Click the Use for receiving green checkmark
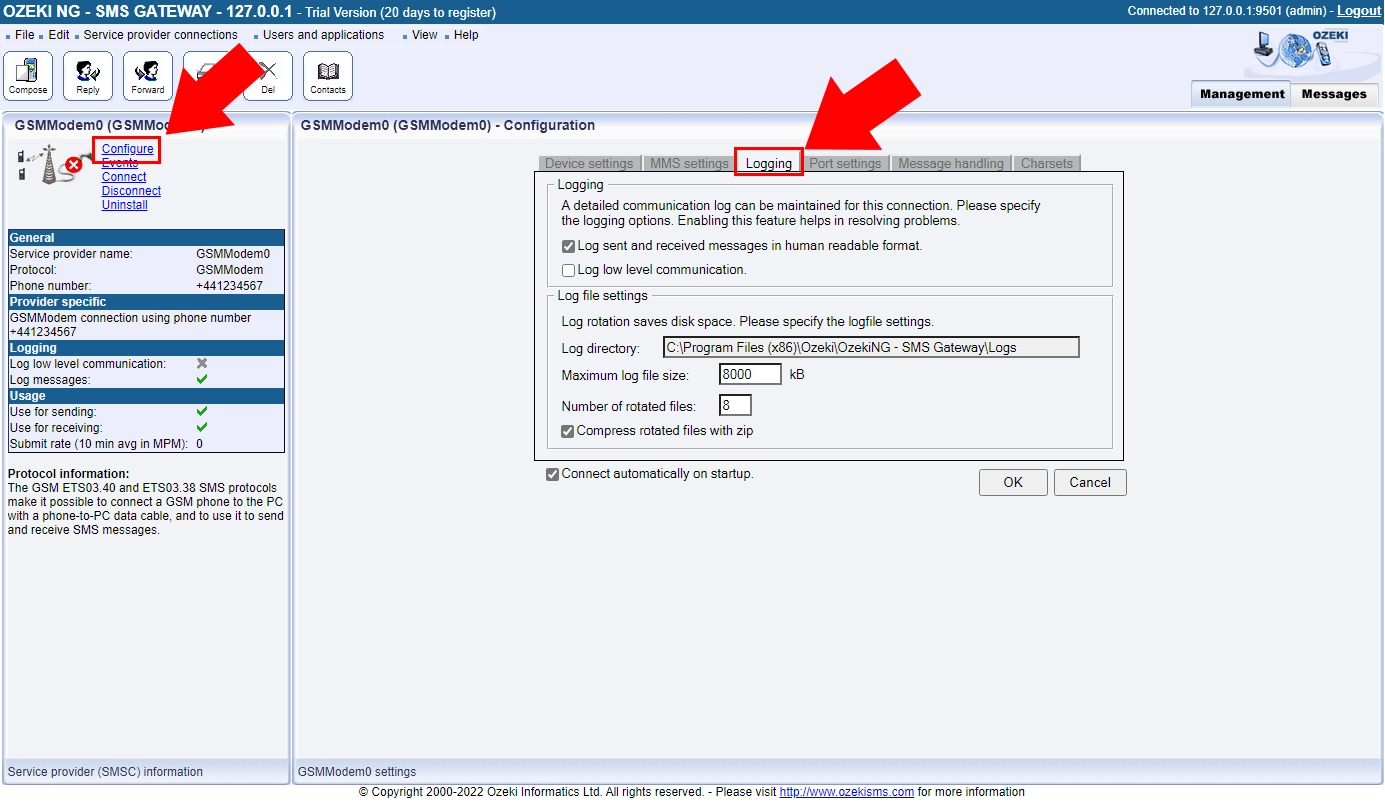This screenshot has height=809, width=1385. 202,428
